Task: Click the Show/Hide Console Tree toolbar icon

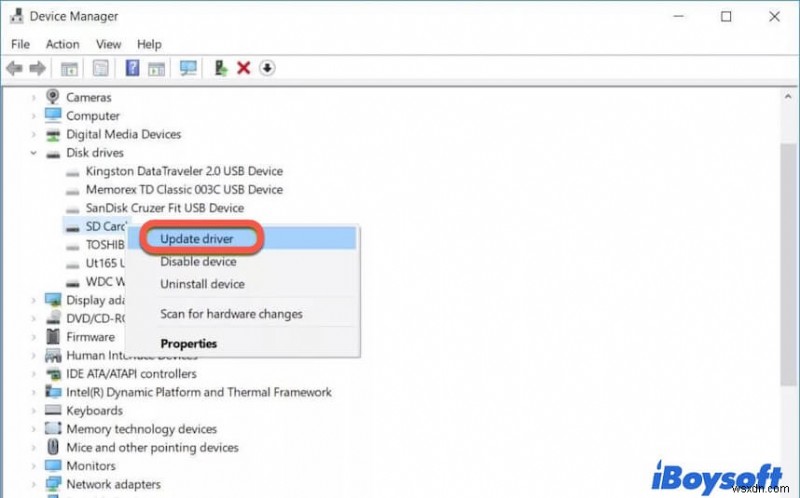Action: click(x=69, y=68)
